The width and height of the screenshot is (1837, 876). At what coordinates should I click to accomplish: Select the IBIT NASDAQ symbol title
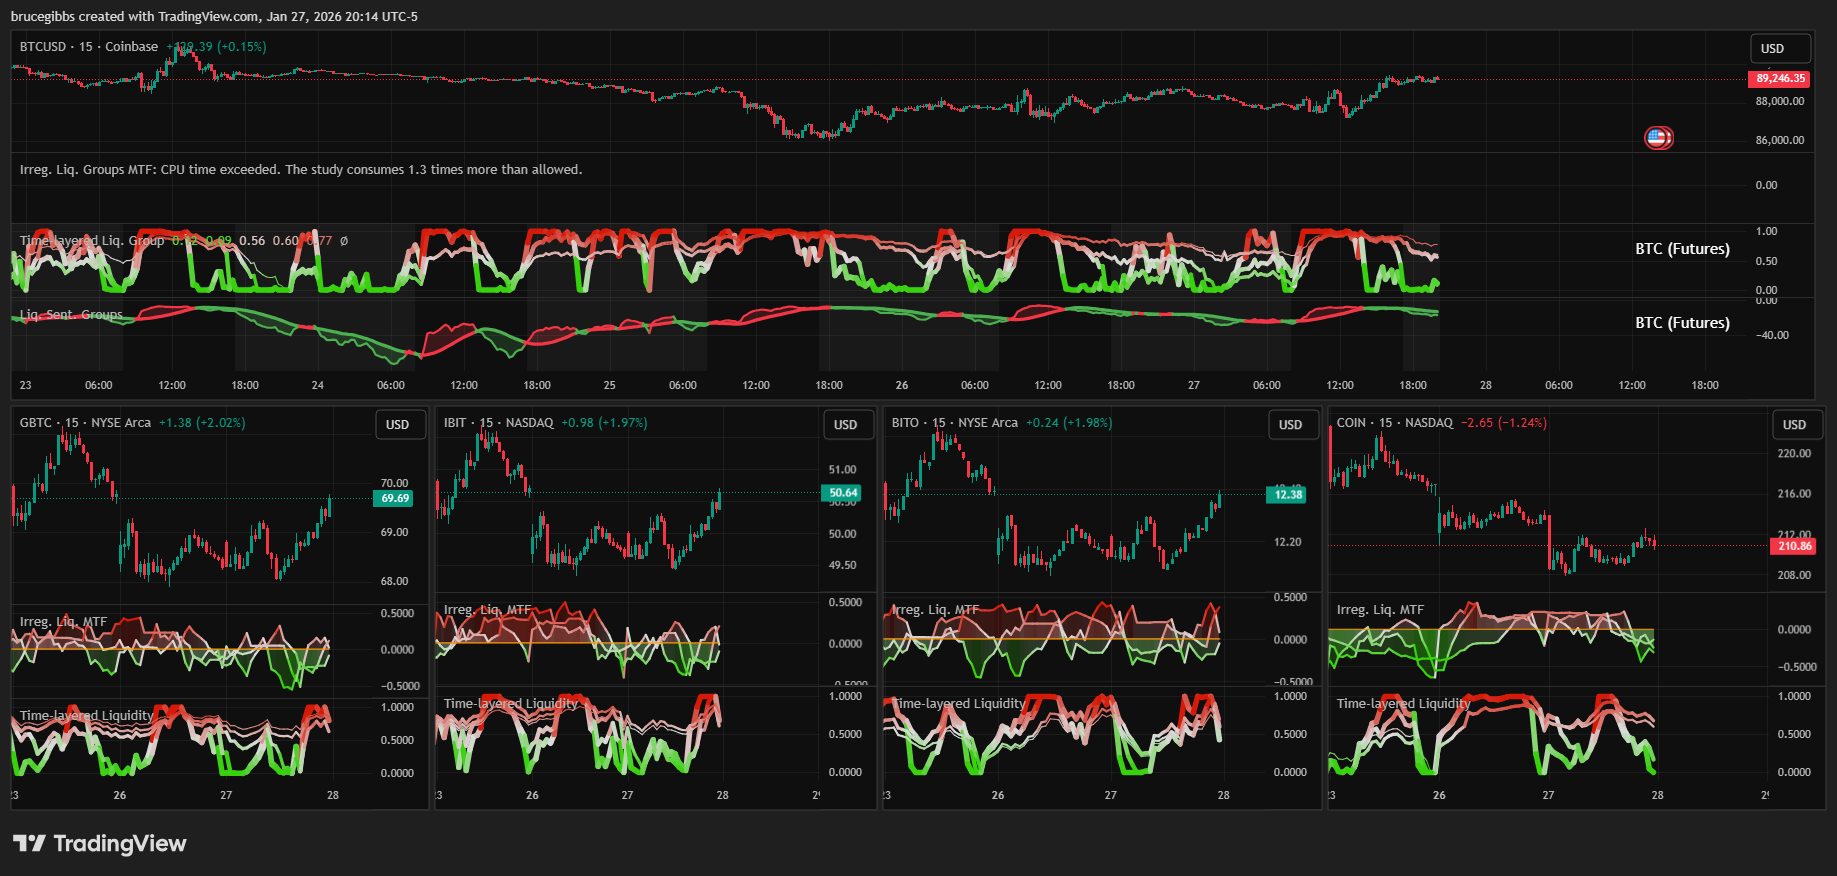point(498,423)
